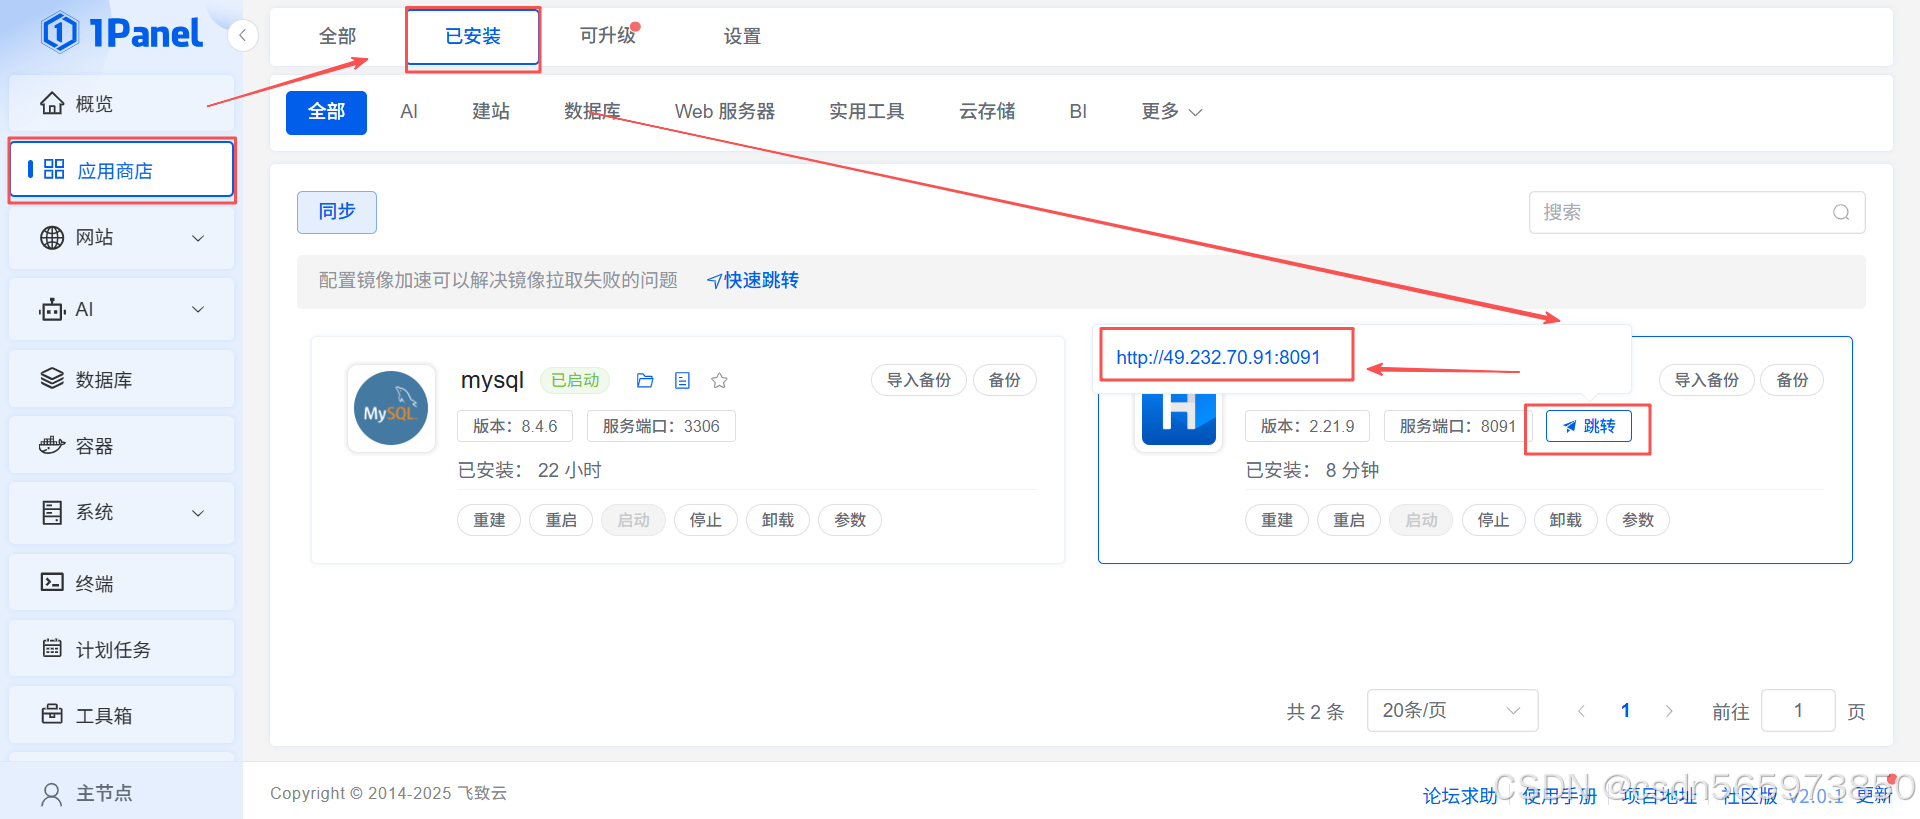Screen dimensions: 1920x819
Task: Click mysql 备份 button
Action: 1005,380
